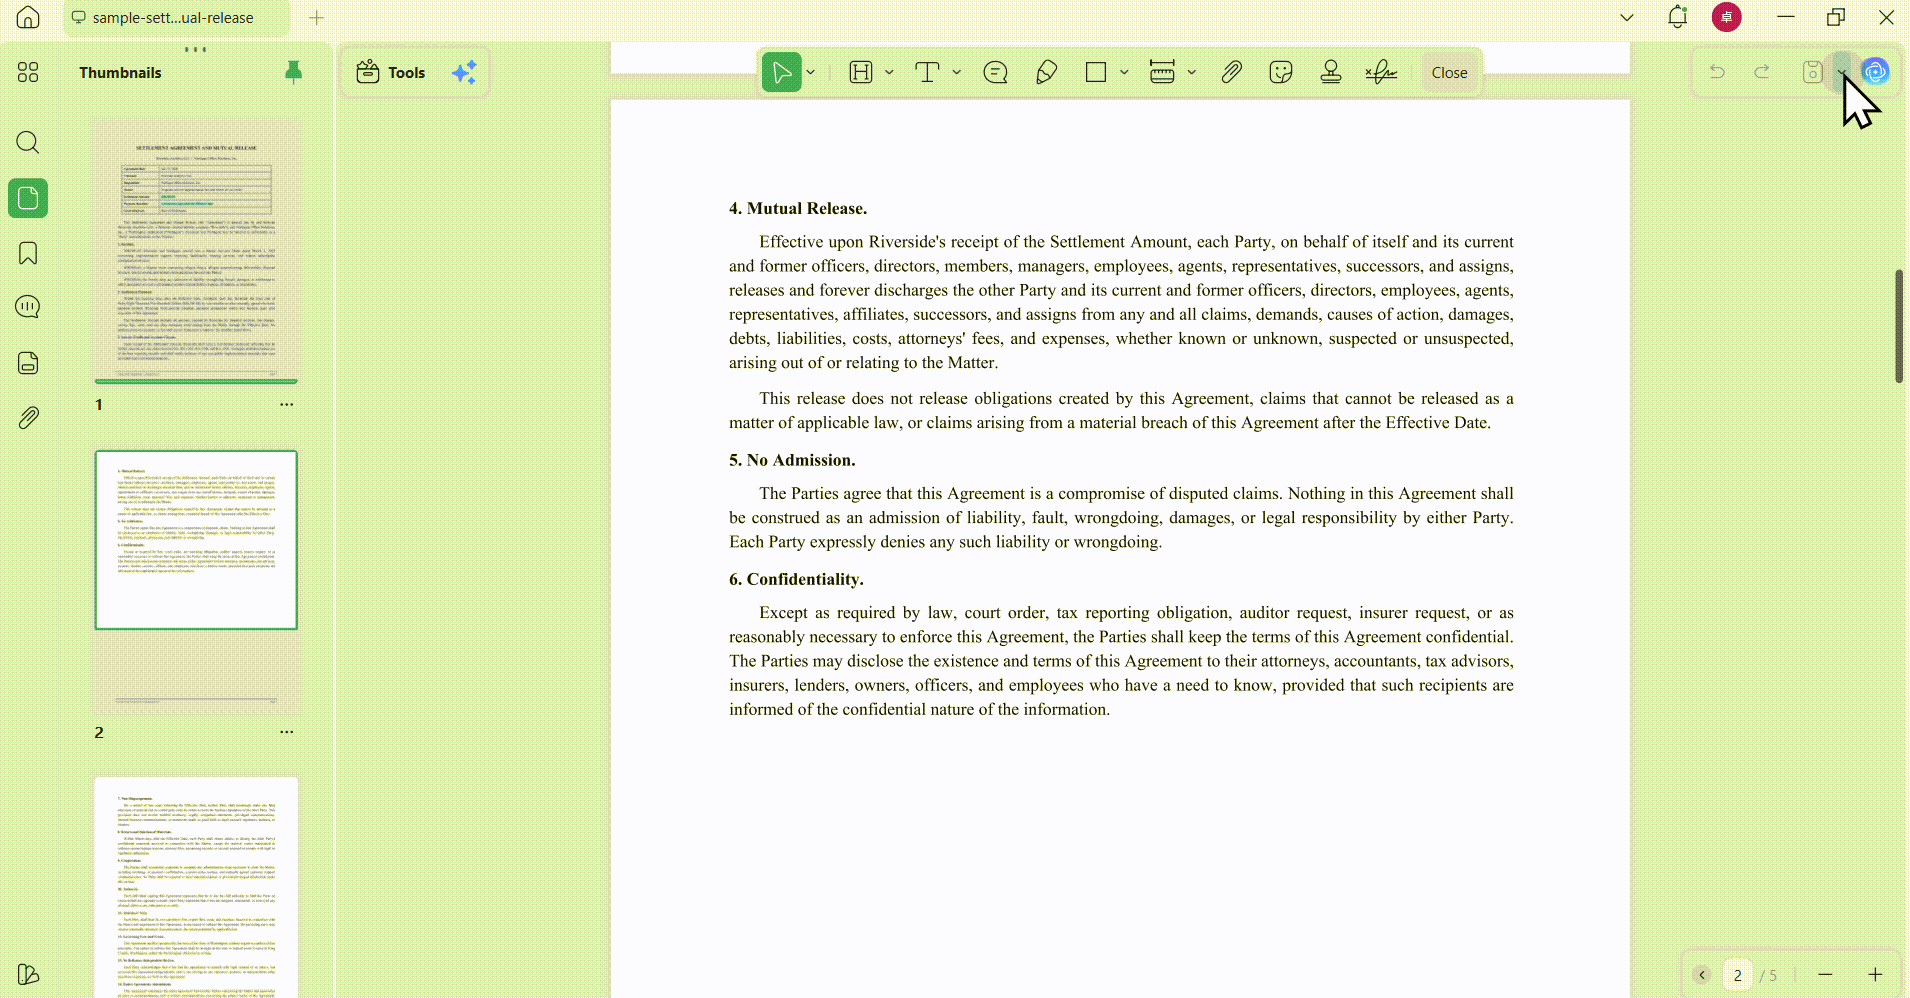Switch to the sample-sett...ual-release tab

pyautogui.click(x=176, y=18)
